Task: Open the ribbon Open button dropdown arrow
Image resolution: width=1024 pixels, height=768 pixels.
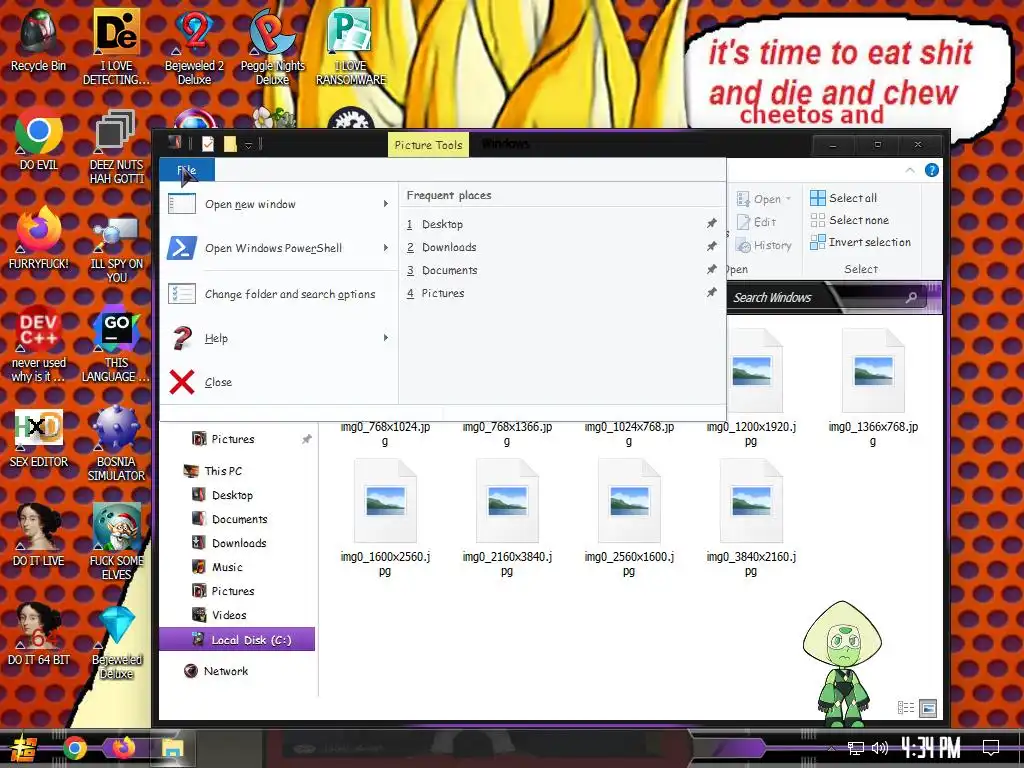Action: [x=788, y=199]
